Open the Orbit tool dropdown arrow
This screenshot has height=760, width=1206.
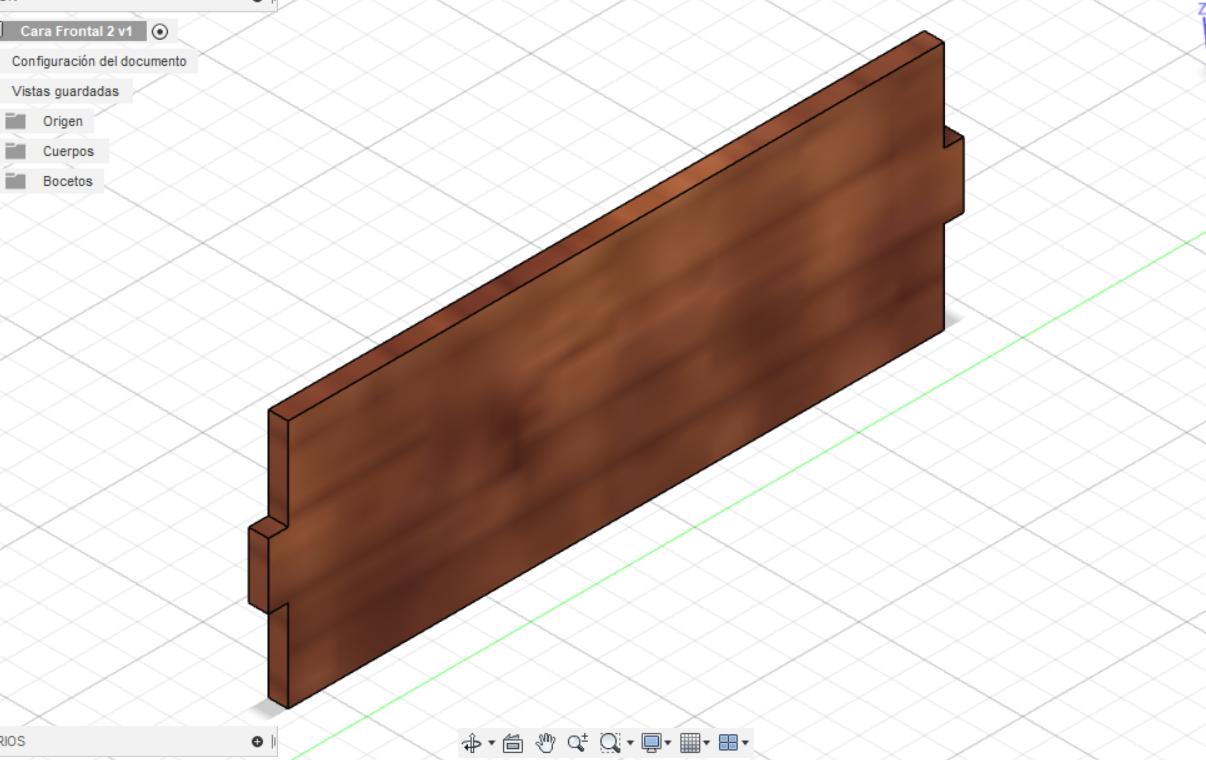(491, 743)
